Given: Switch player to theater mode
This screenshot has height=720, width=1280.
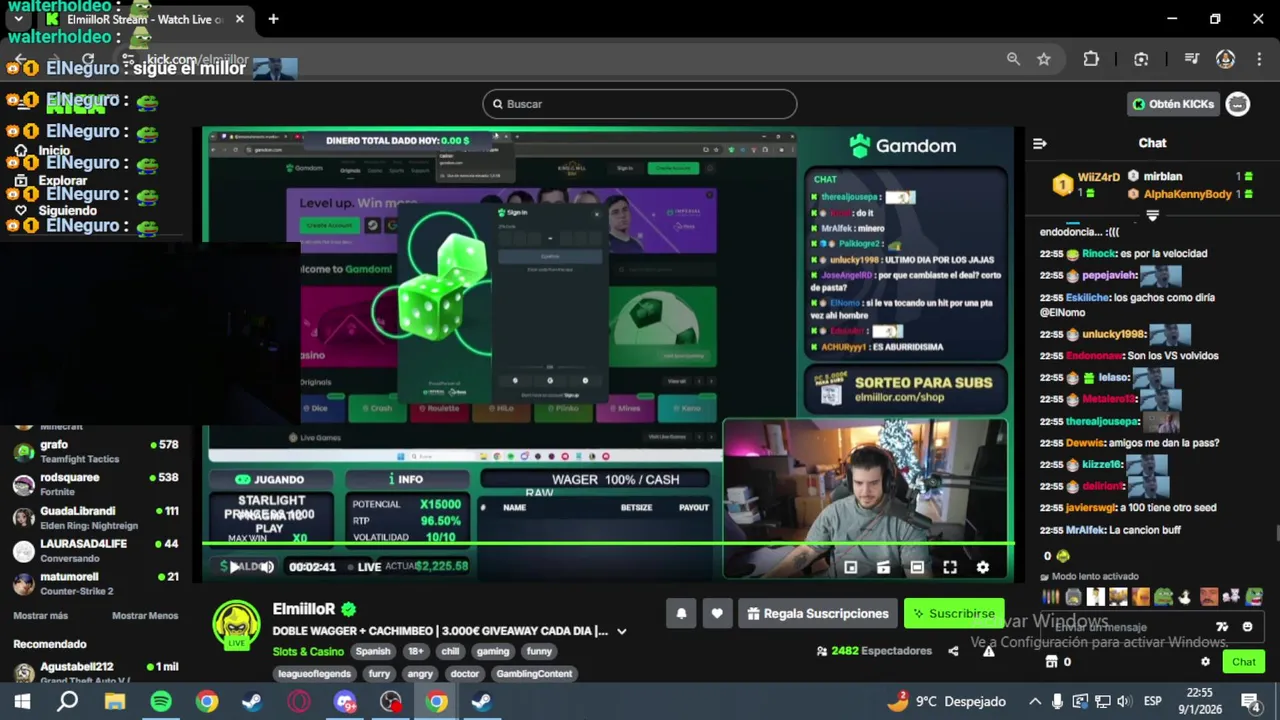Looking at the screenshot, I should (917, 567).
